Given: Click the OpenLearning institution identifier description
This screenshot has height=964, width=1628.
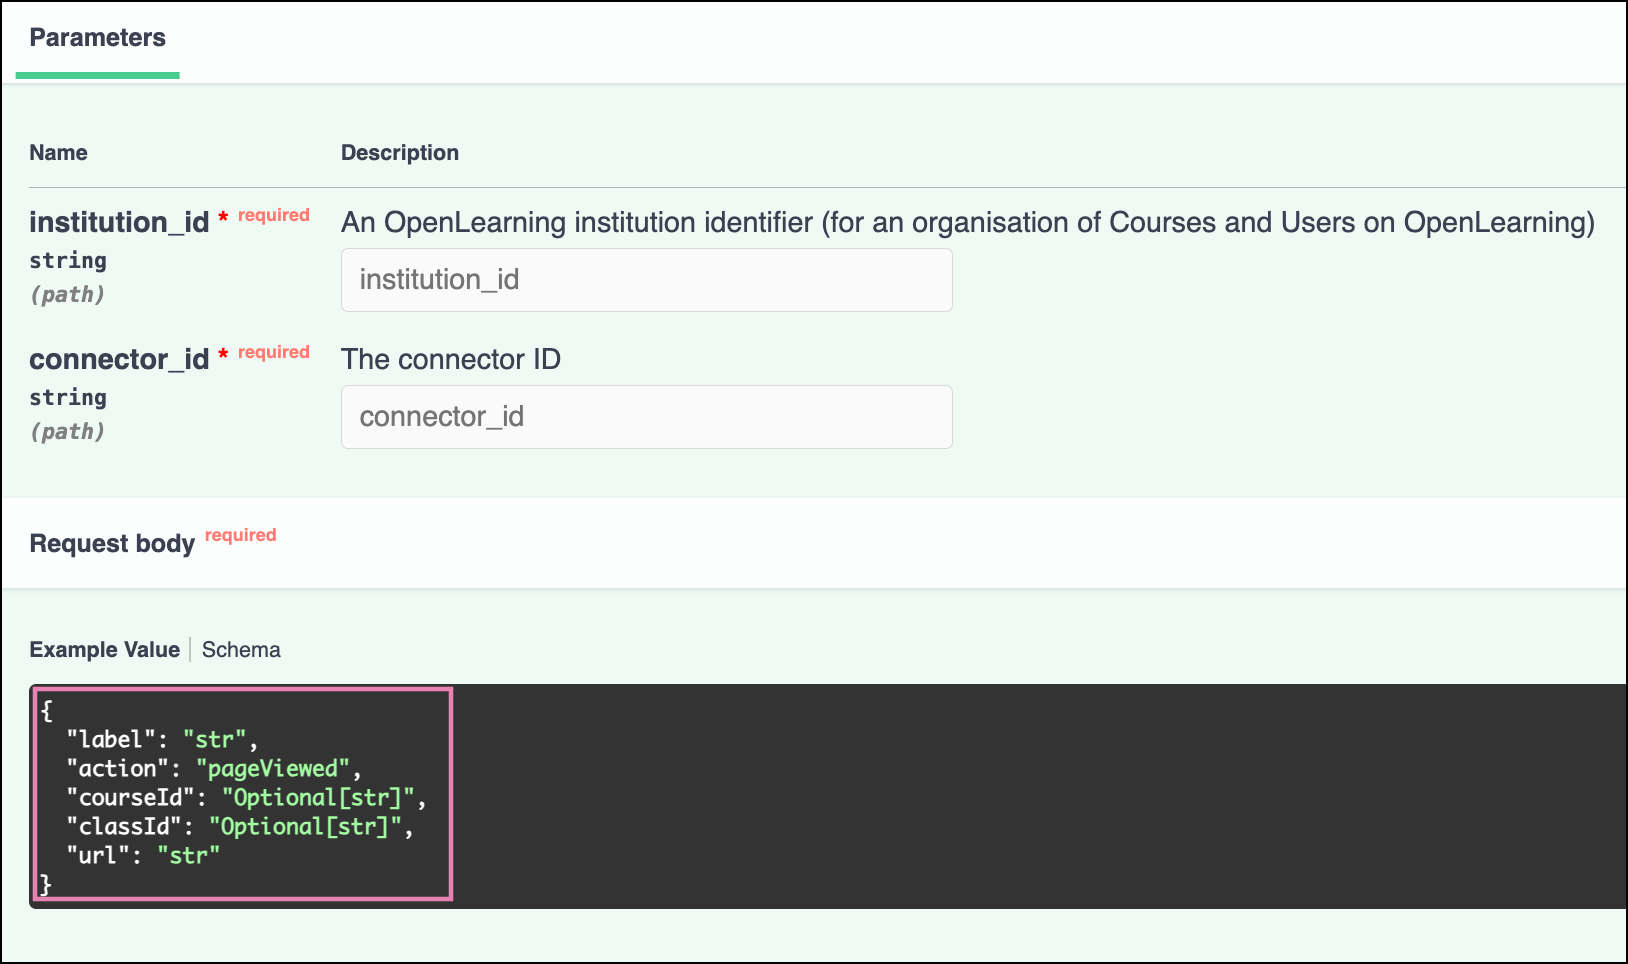Looking at the screenshot, I should coord(967,222).
